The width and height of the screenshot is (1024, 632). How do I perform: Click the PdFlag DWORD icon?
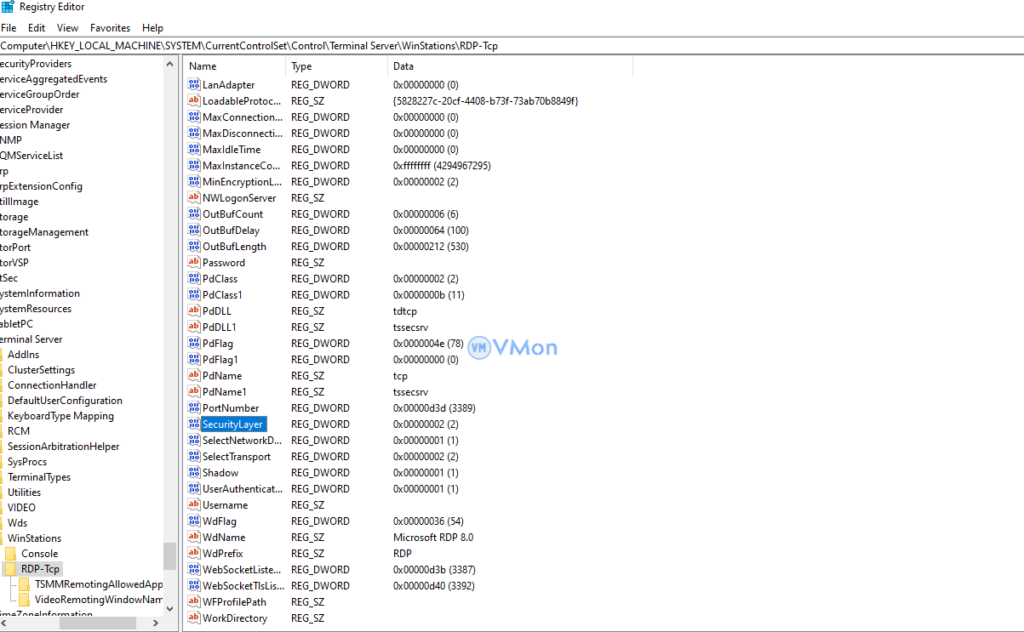point(193,343)
